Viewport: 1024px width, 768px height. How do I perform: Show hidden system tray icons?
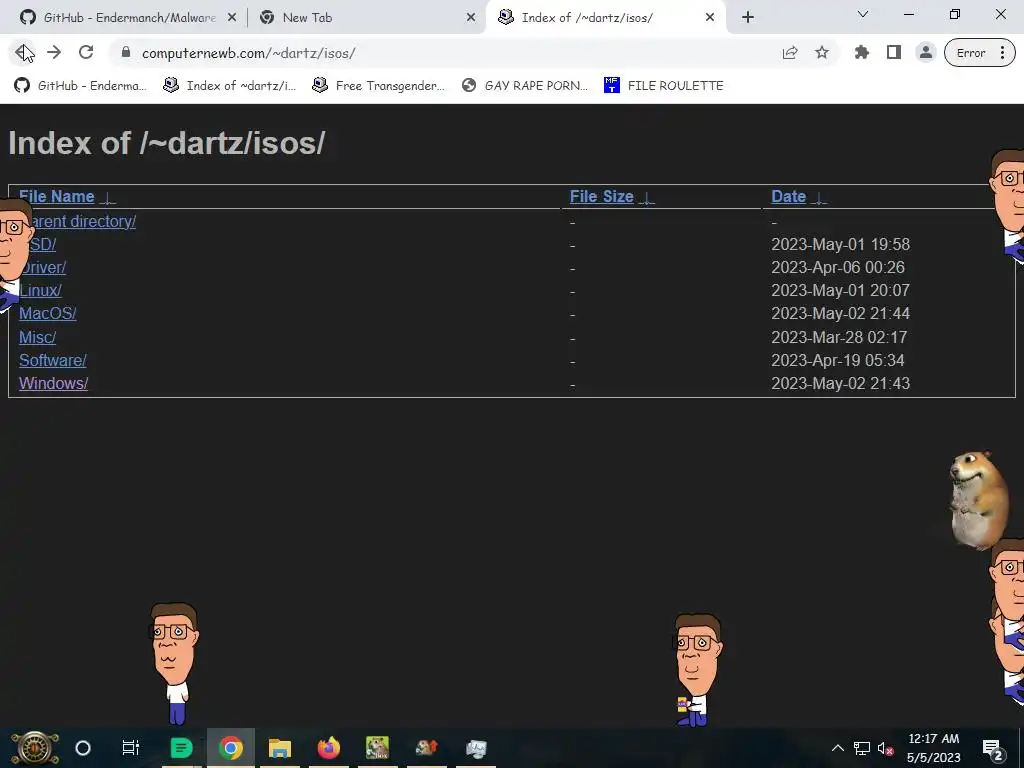[x=837, y=748]
